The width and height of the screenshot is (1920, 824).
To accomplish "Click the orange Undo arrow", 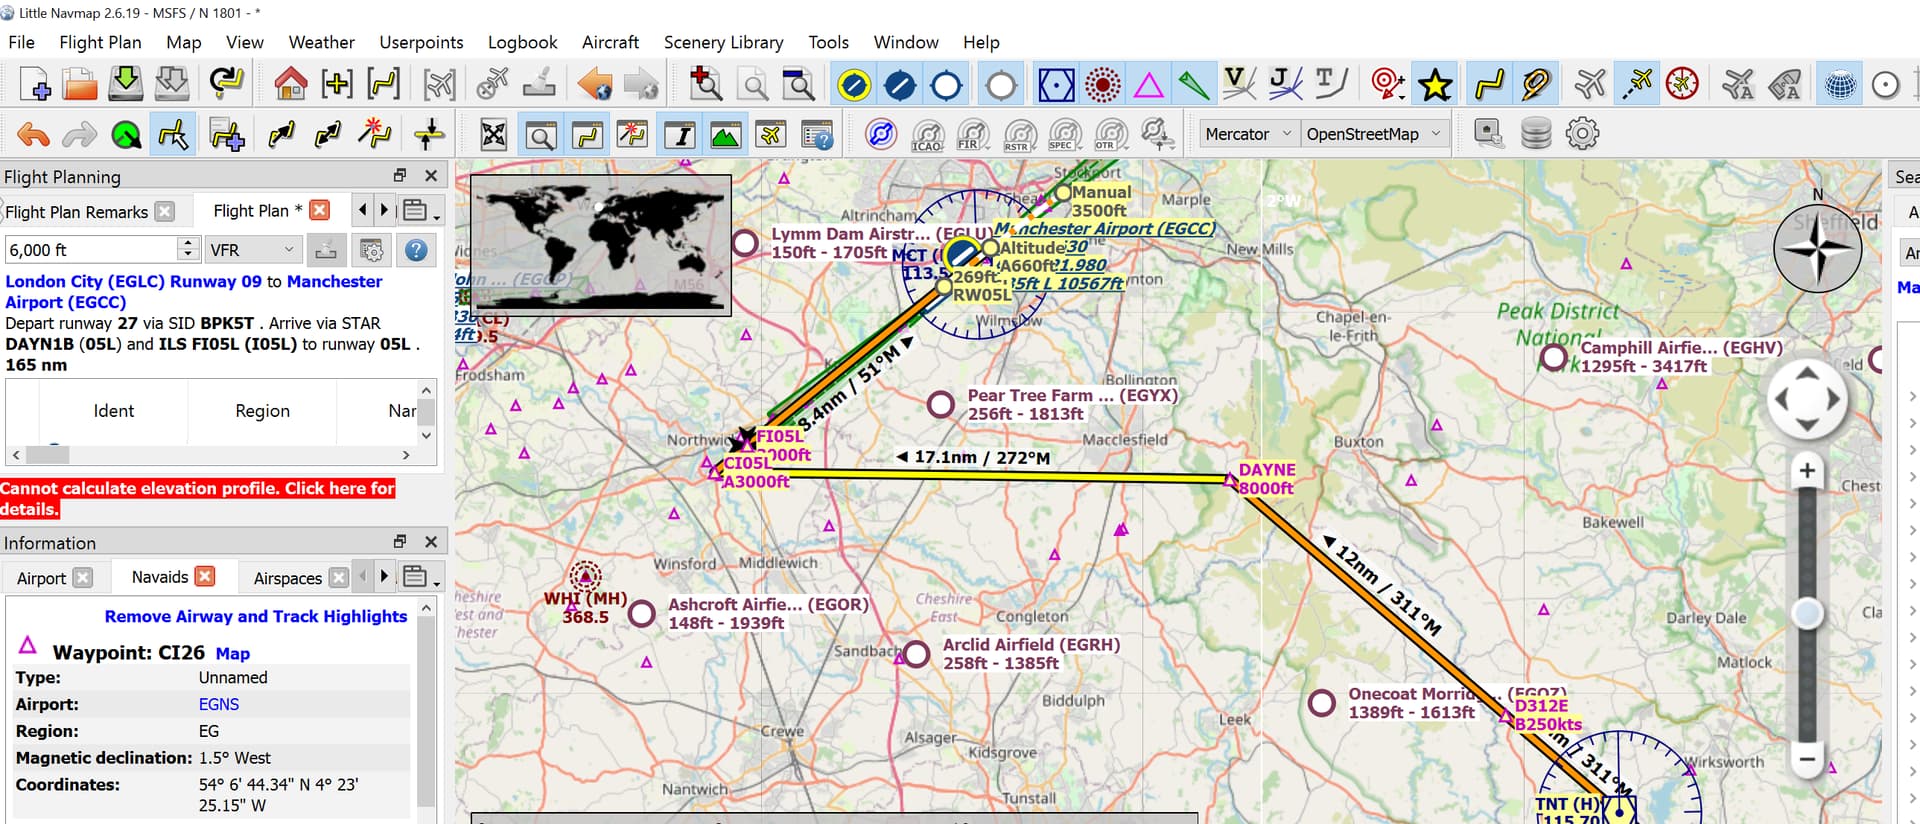I will click(x=33, y=134).
